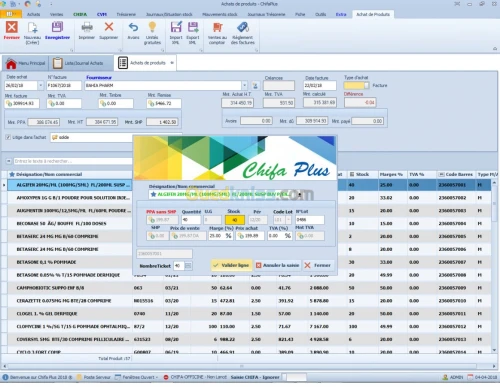The width and height of the screenshot is (500, 387).
Task: Open the Trésorerie ribbon tab
Action: pos(126,14)
